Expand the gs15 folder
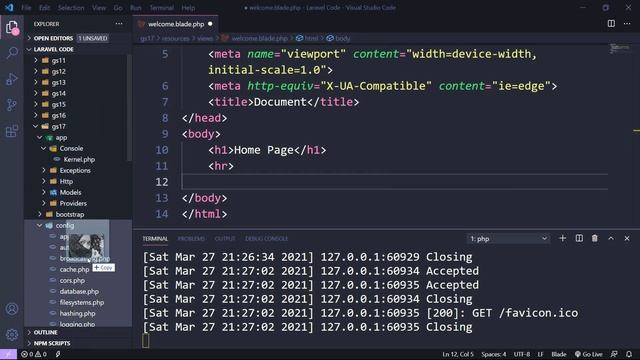 pyautogui.click(x=78, y=104)
